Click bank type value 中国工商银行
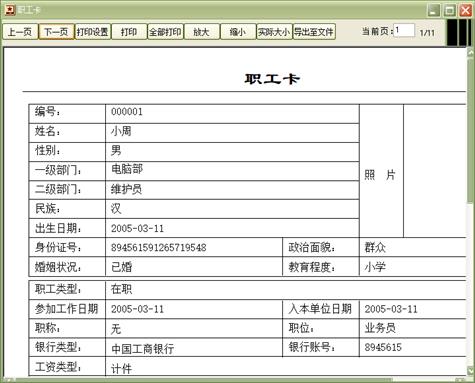The image size is (475, 383). pyautogui.click(x=143, y=349)
